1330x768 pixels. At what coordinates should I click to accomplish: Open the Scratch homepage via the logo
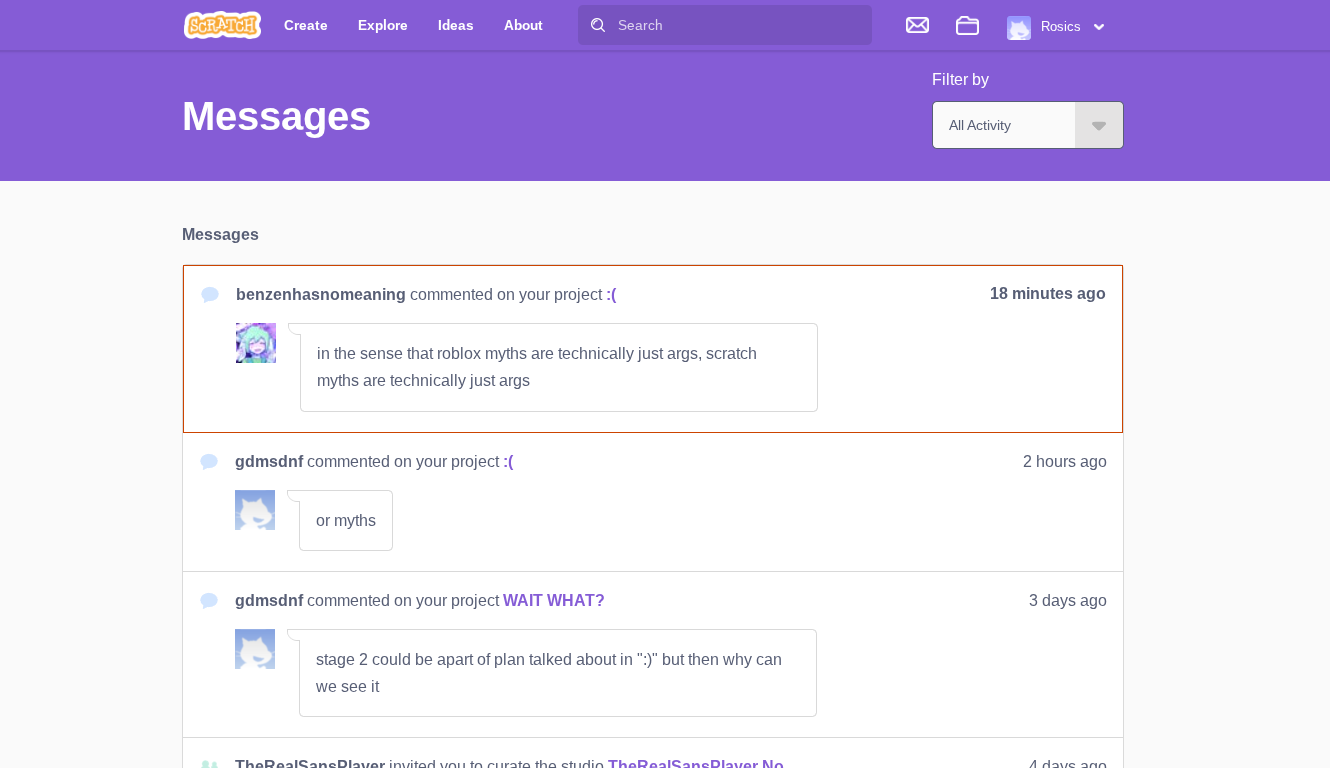click(222, 25)
